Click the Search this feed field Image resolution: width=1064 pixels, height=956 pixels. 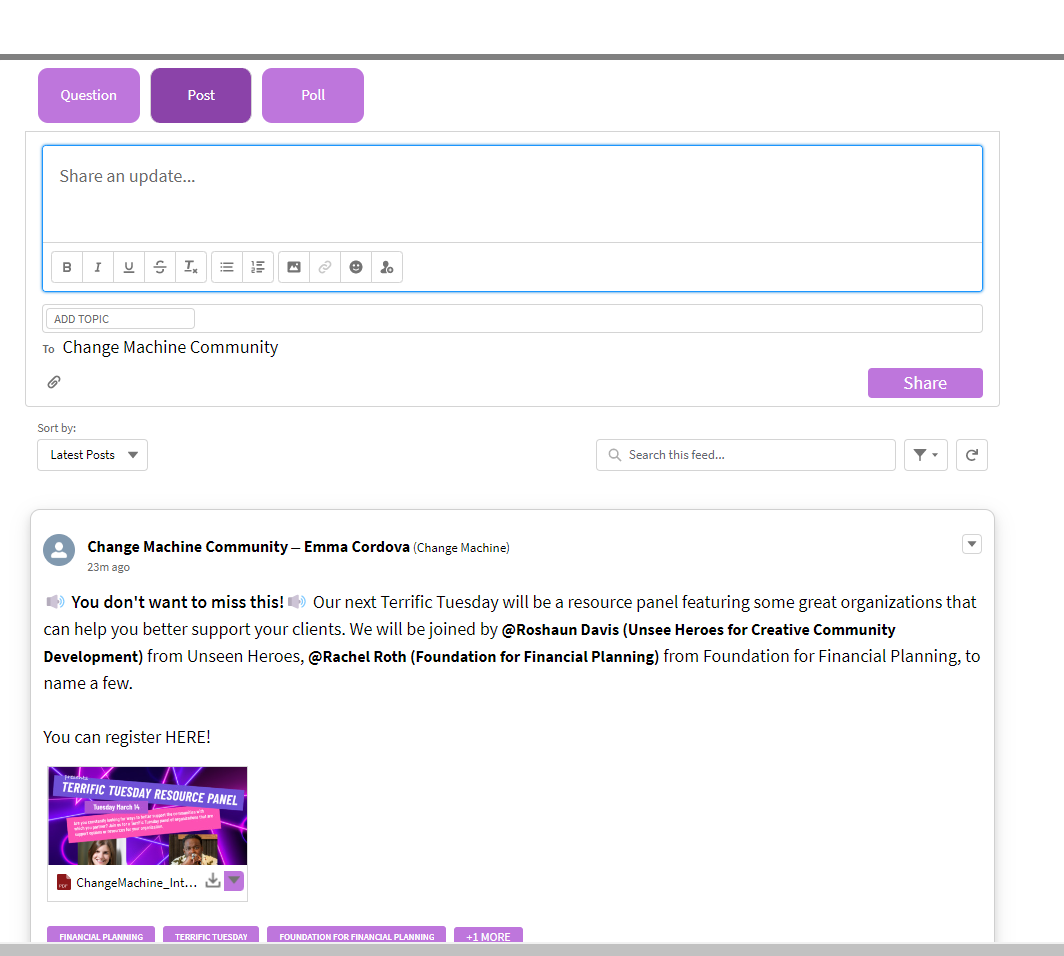(746, 455)
